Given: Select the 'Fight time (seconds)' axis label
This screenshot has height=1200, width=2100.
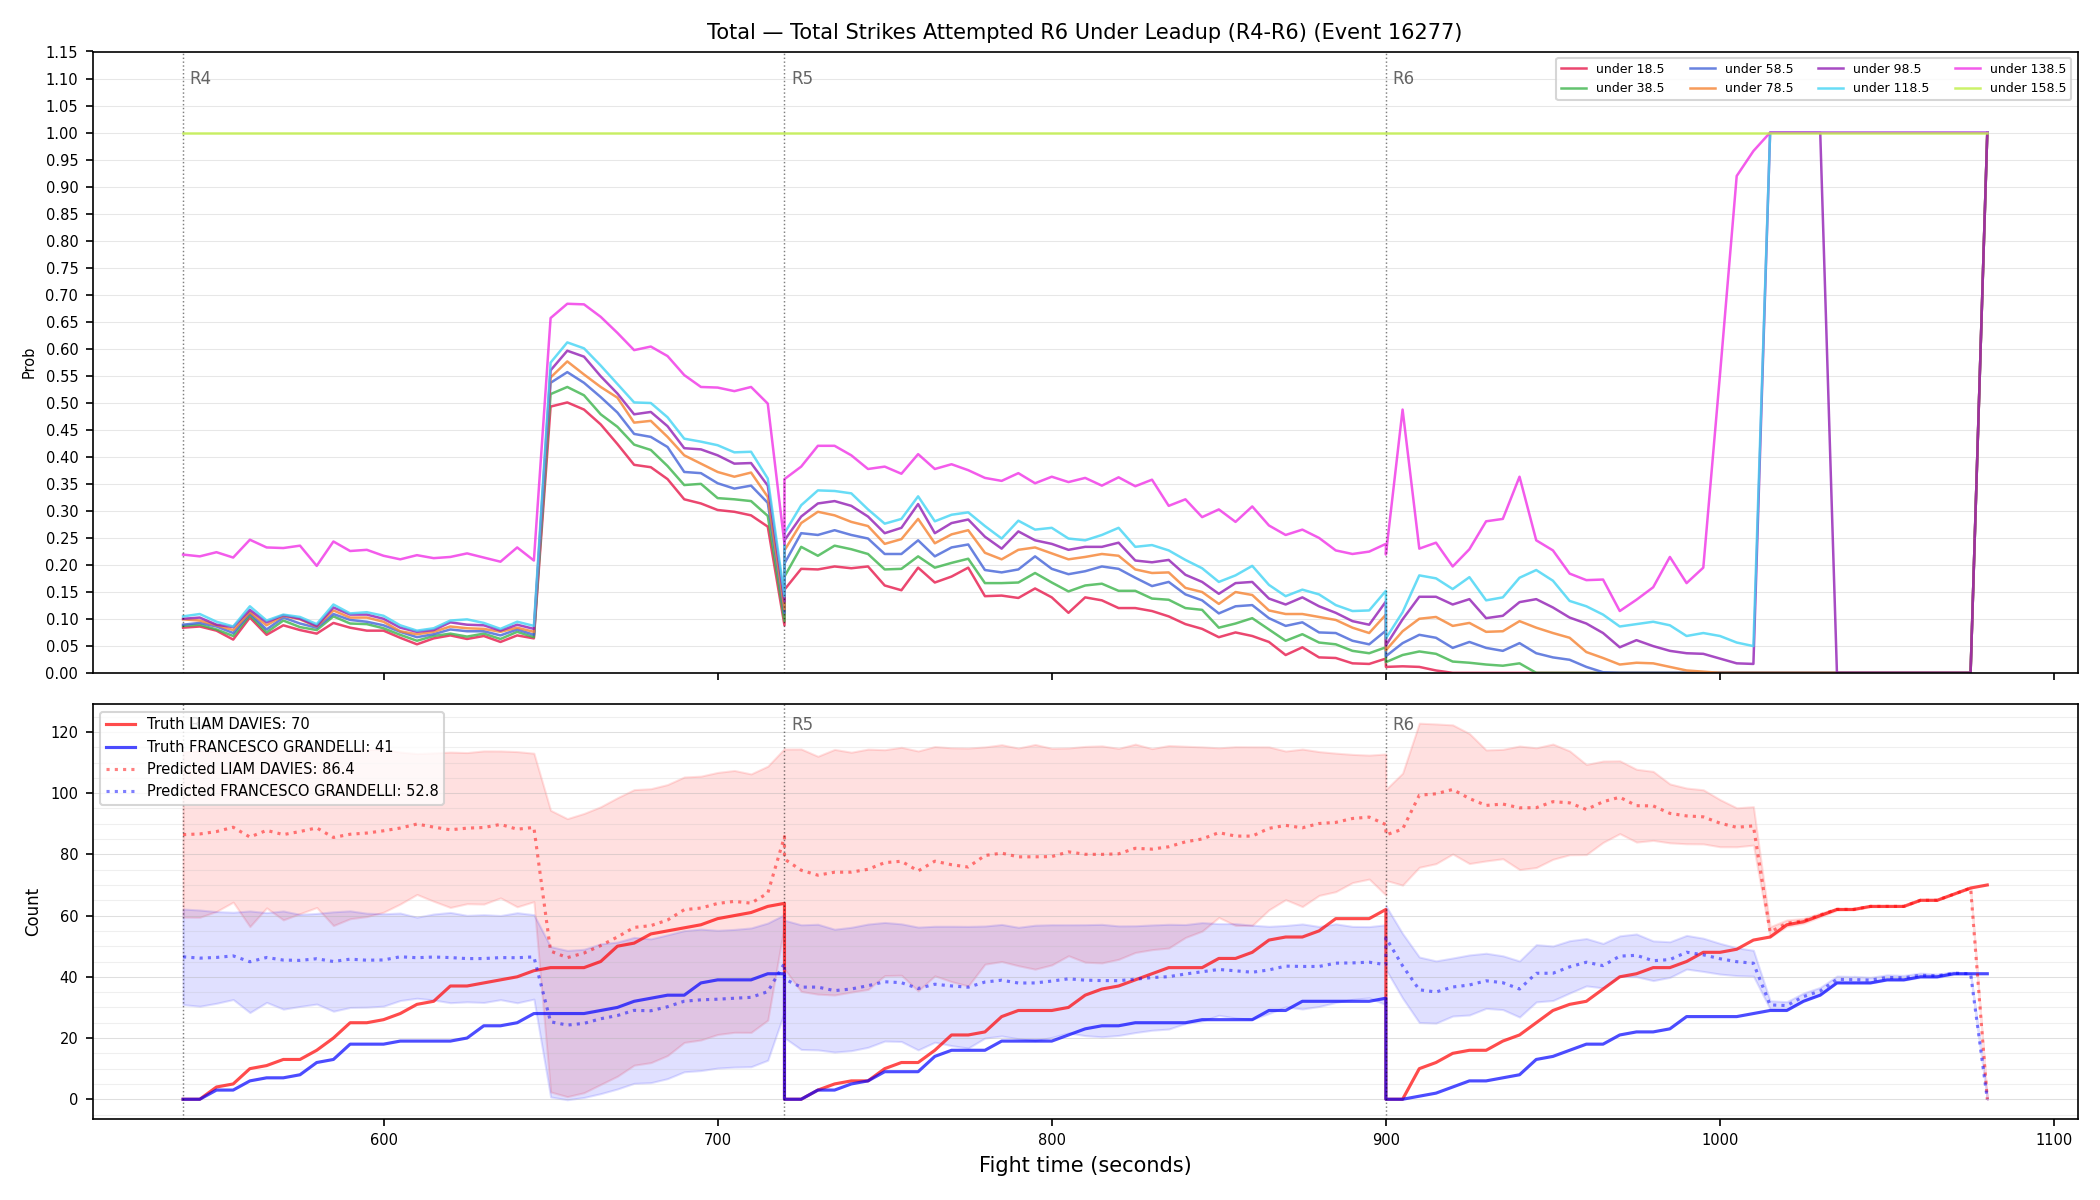Looking at the screenshot, I should pyautogui.click(x=1085, y=1165).
